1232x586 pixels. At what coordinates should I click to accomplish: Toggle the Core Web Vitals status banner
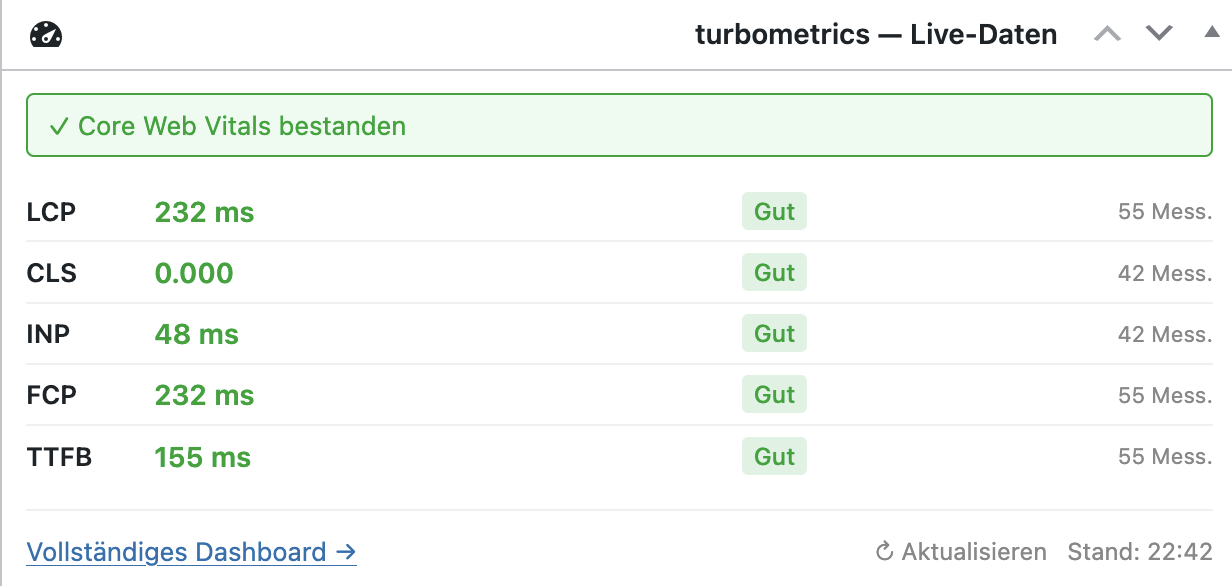point(616,125)
